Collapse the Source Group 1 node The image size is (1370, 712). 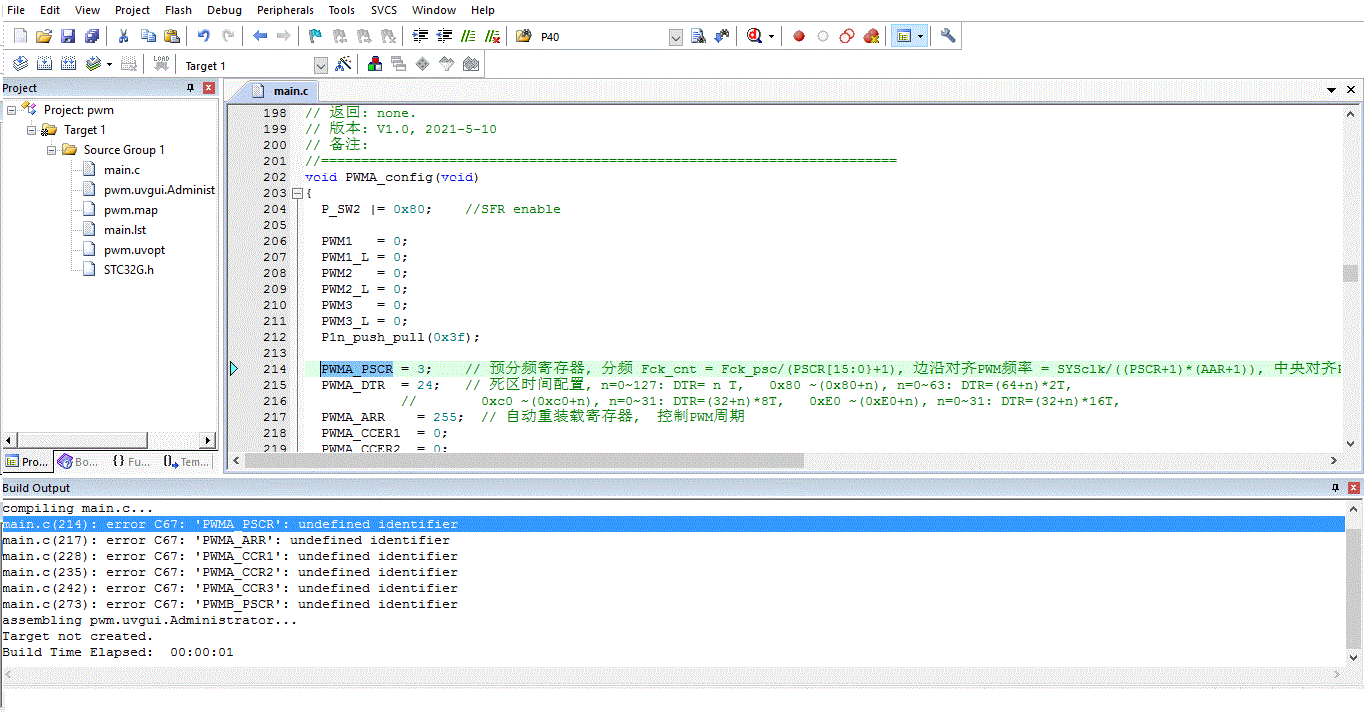pos(51,150)
